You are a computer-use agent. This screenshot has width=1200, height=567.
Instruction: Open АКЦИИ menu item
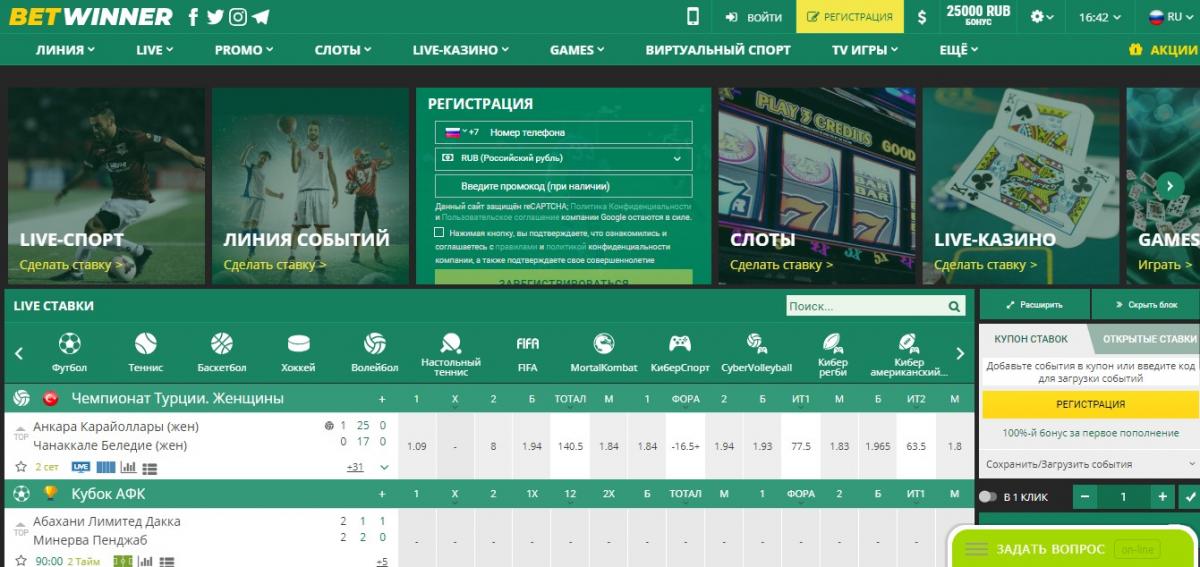[1164, 50]
